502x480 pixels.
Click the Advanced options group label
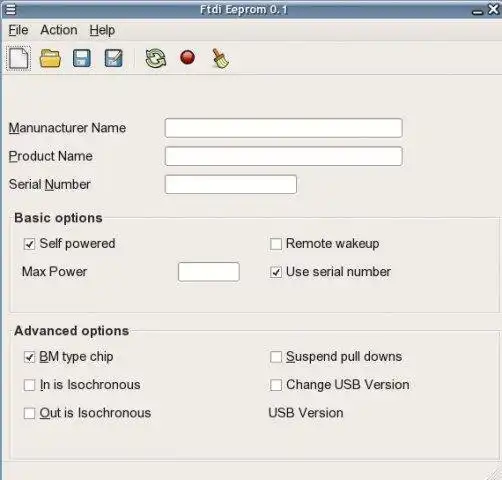[x=72, y=331]
